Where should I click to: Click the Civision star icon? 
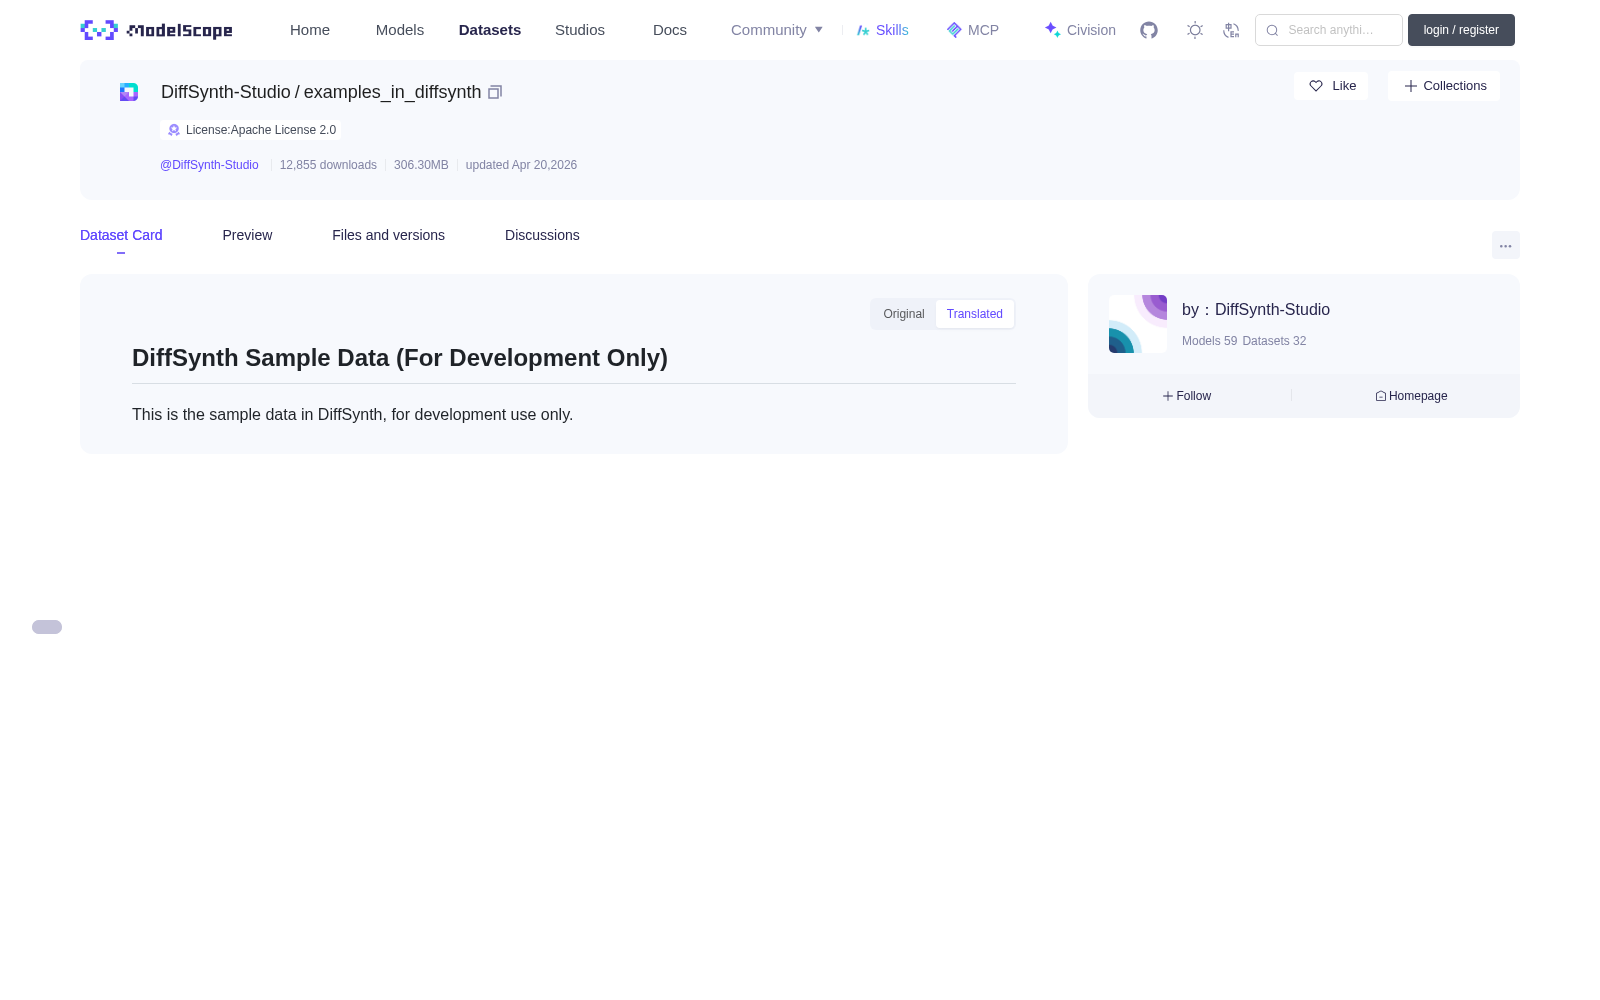click(x=1052, y=30)
